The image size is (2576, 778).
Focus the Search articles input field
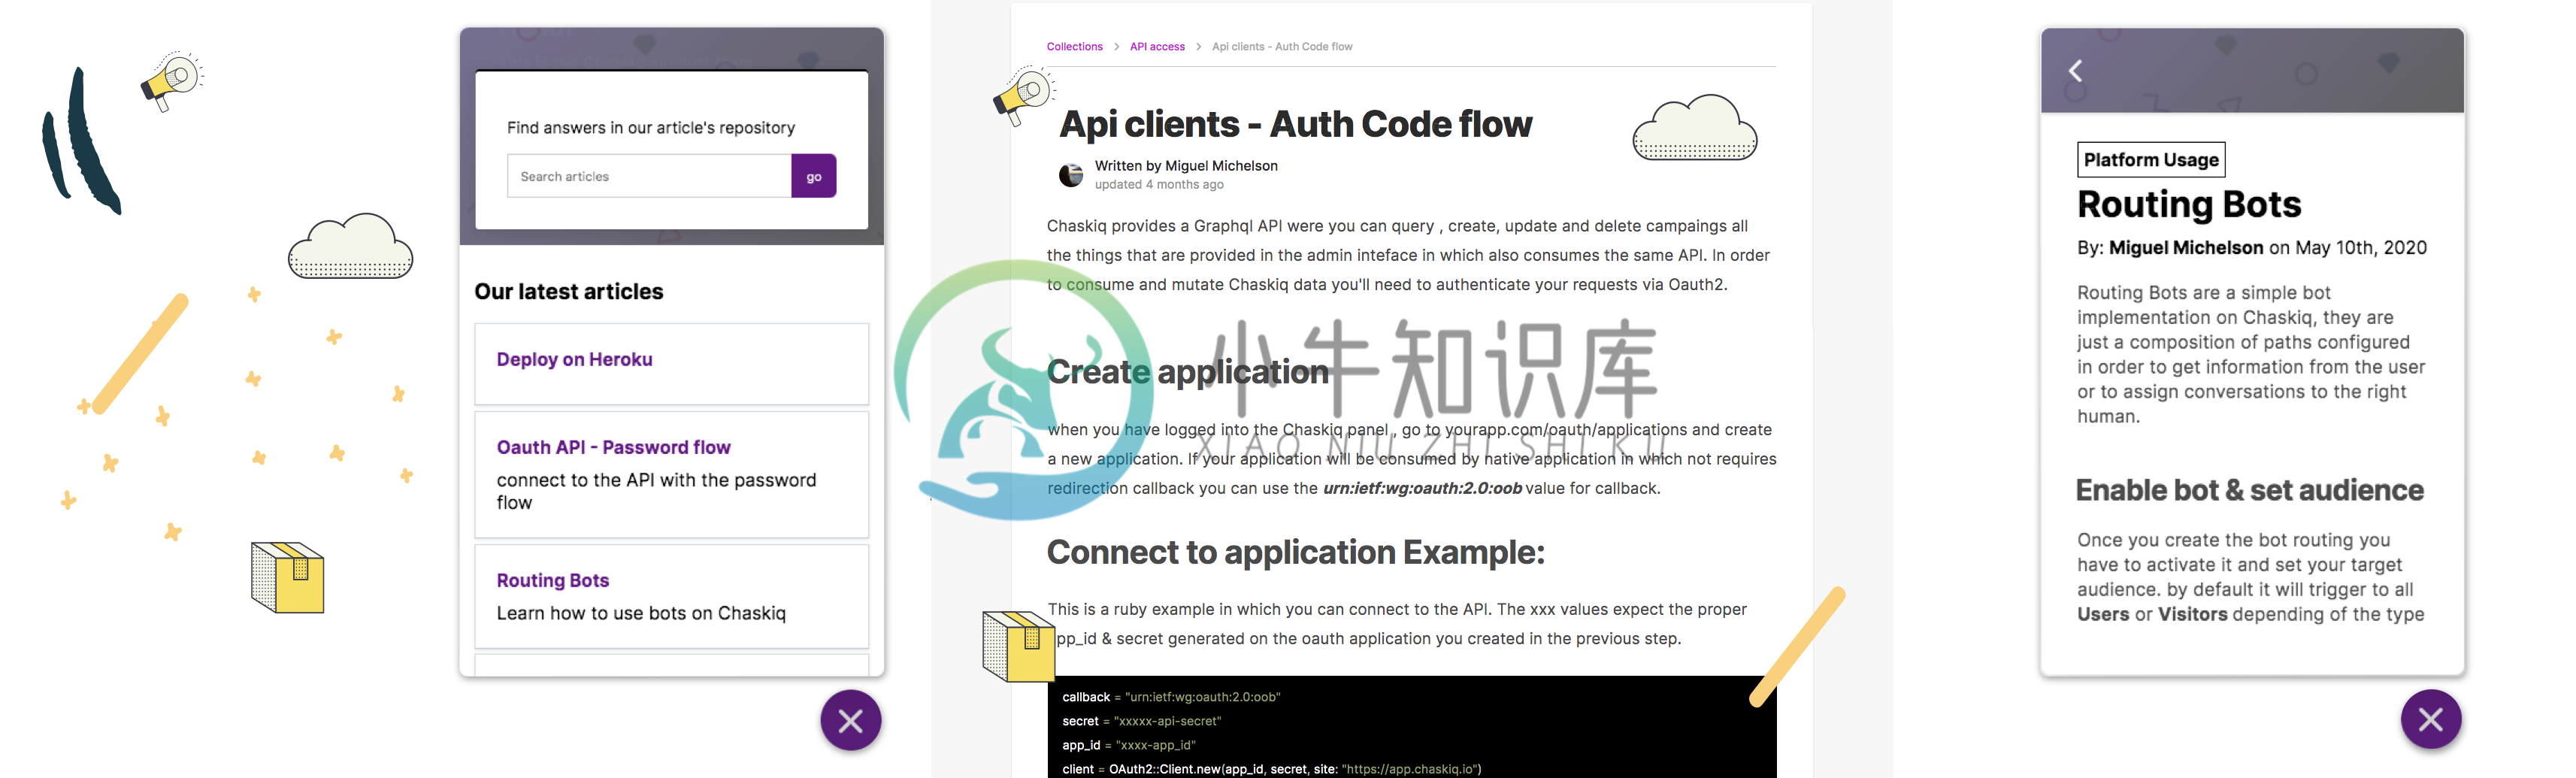click(x=649, y=176)
